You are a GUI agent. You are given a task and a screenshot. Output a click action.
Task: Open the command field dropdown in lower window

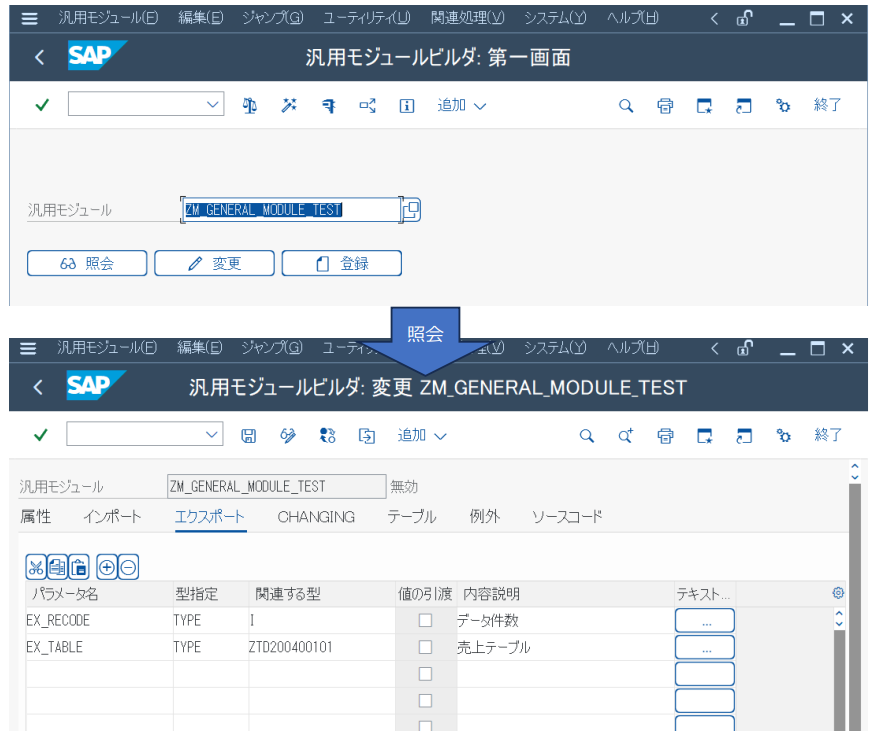point(212,435)
